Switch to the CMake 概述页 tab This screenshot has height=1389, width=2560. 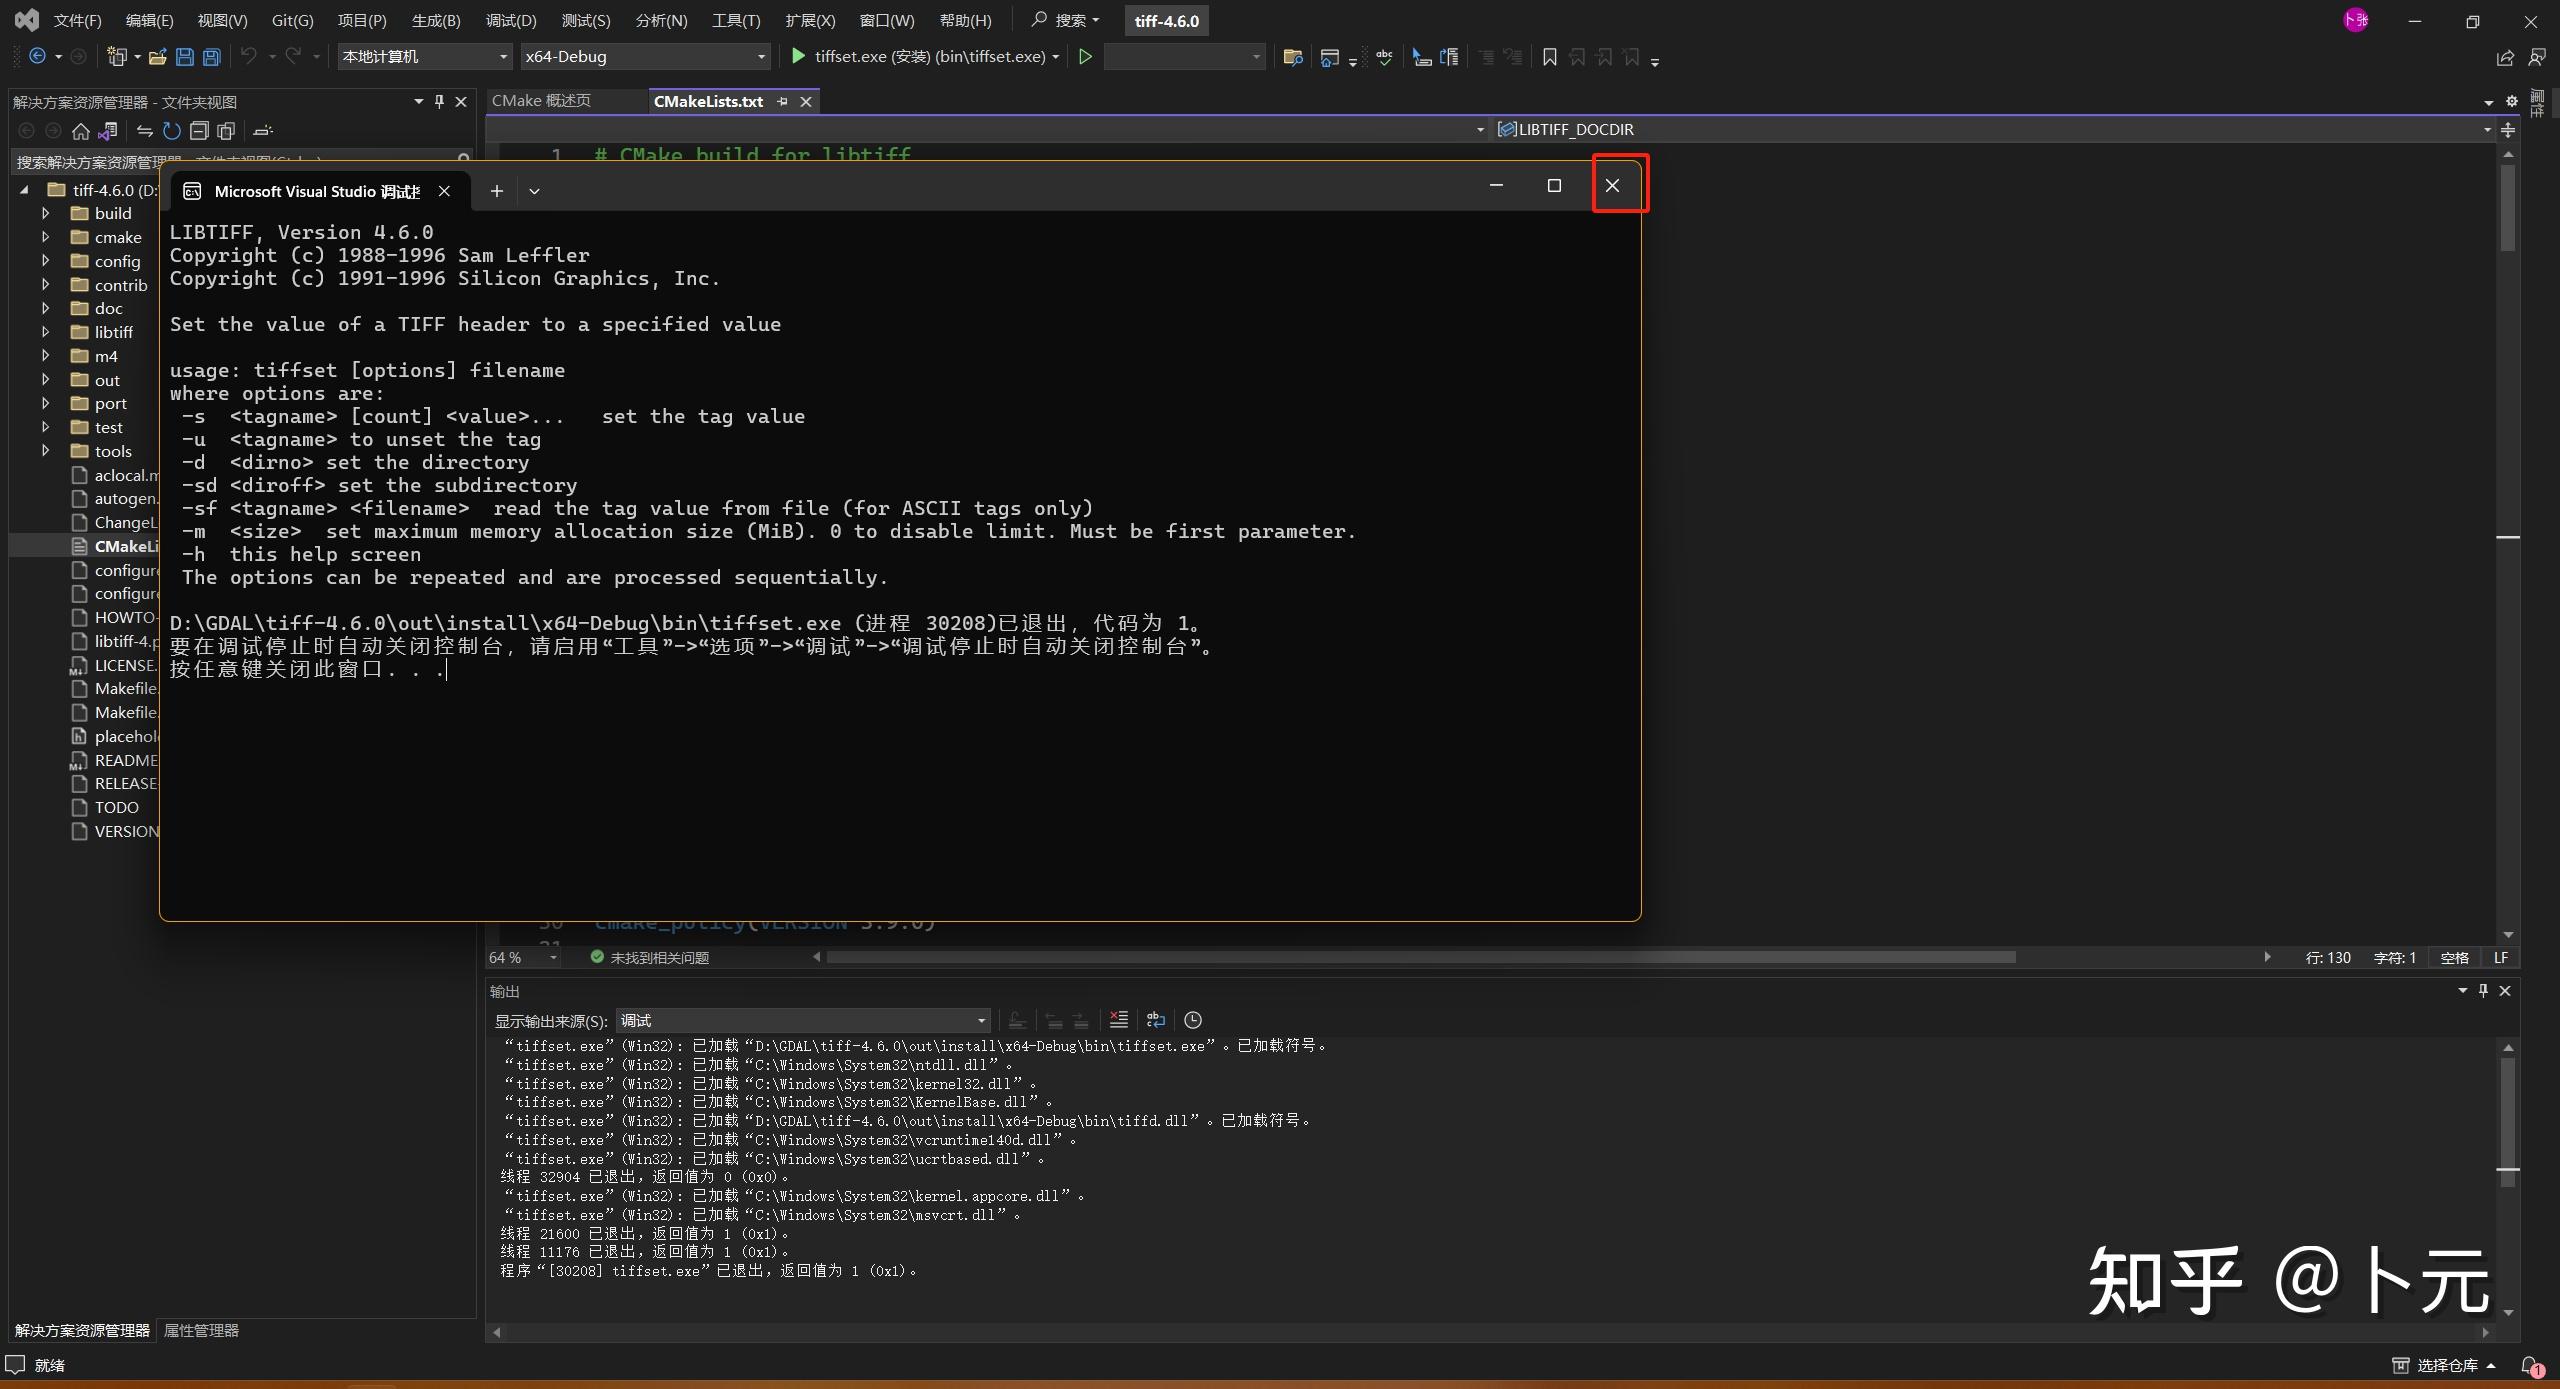tap(541, 101)
